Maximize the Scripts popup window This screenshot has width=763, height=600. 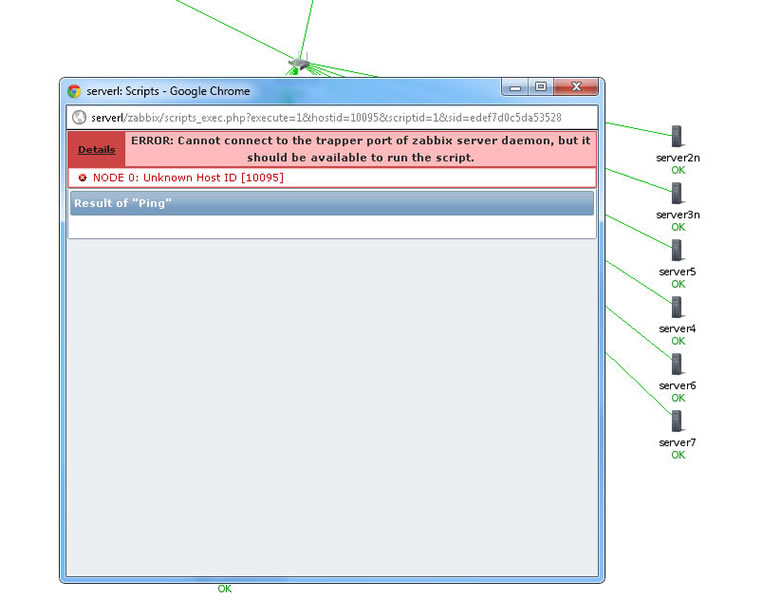point(541,87)
